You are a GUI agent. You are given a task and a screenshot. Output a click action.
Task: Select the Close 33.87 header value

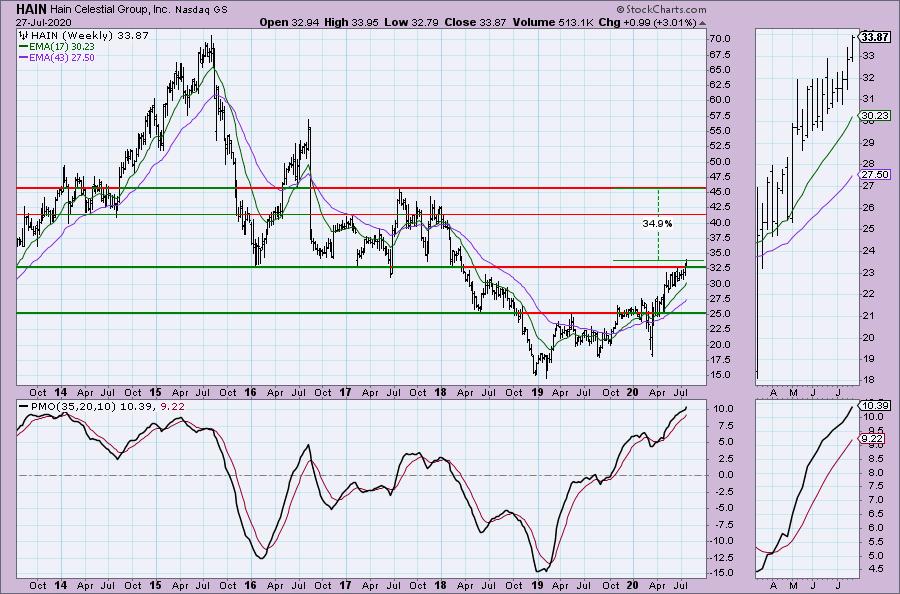coord(474,22)
